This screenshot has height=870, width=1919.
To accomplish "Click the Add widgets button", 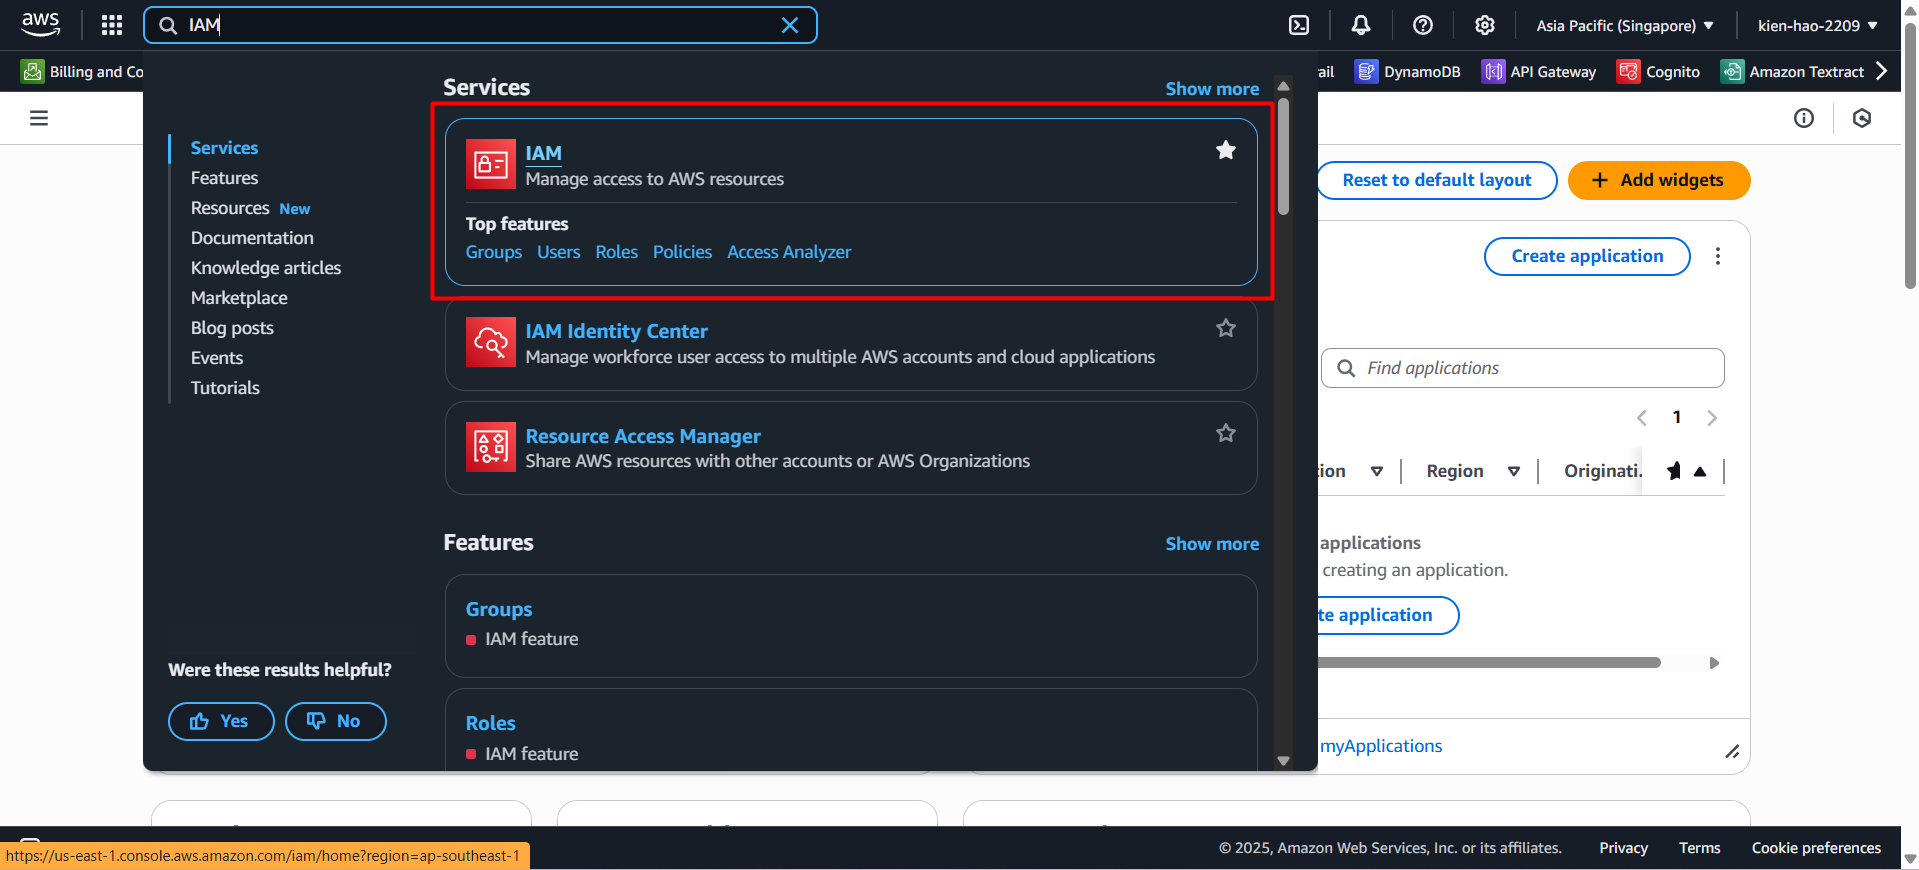I will coord(1659,180).
